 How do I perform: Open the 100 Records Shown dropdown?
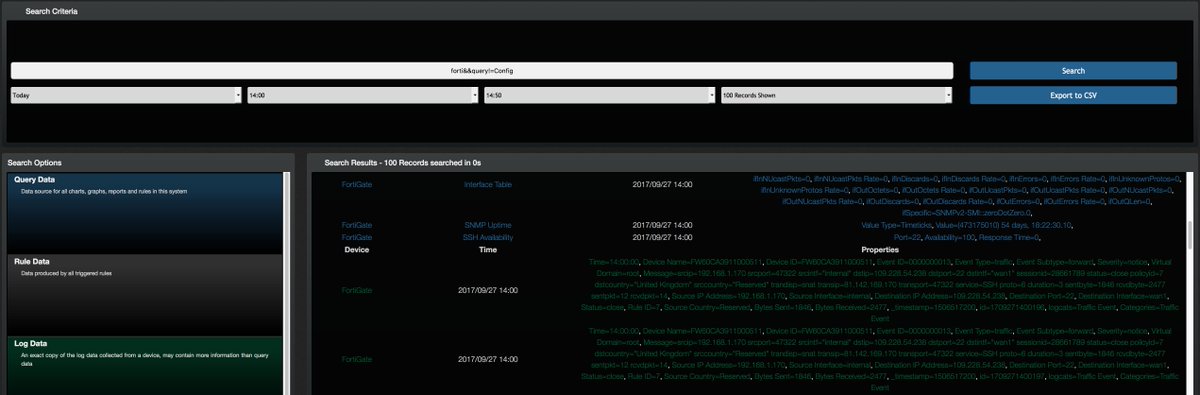pos(836,95)
